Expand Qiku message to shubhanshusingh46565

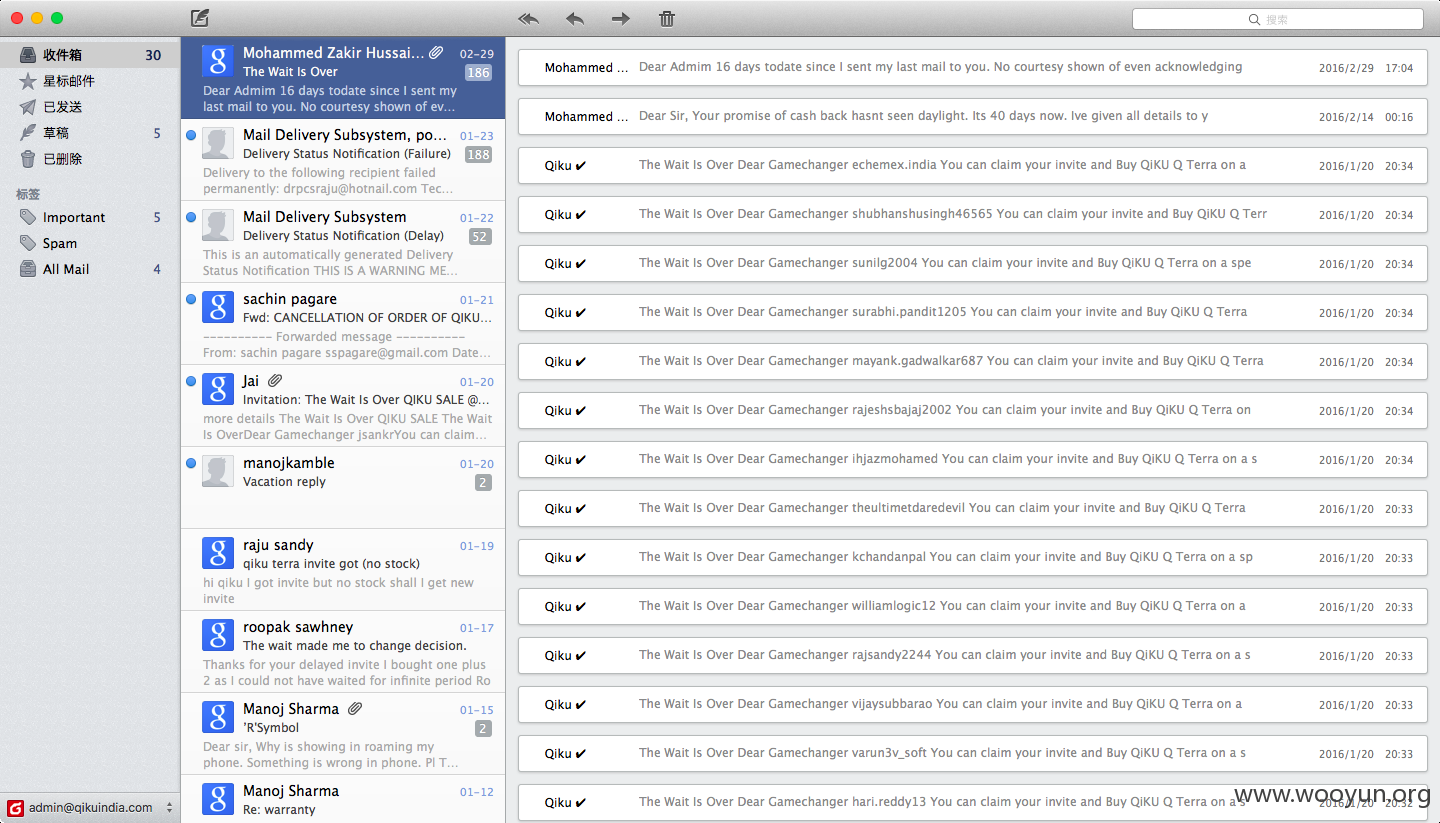click(x=972, y=215)
